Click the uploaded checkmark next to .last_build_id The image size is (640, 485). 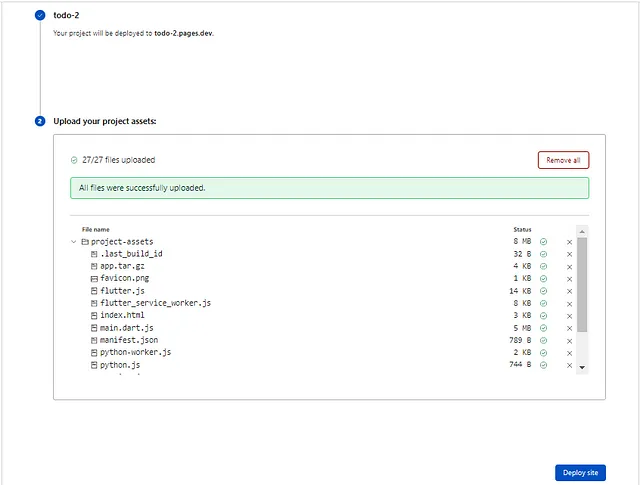[x=544, y=254]
